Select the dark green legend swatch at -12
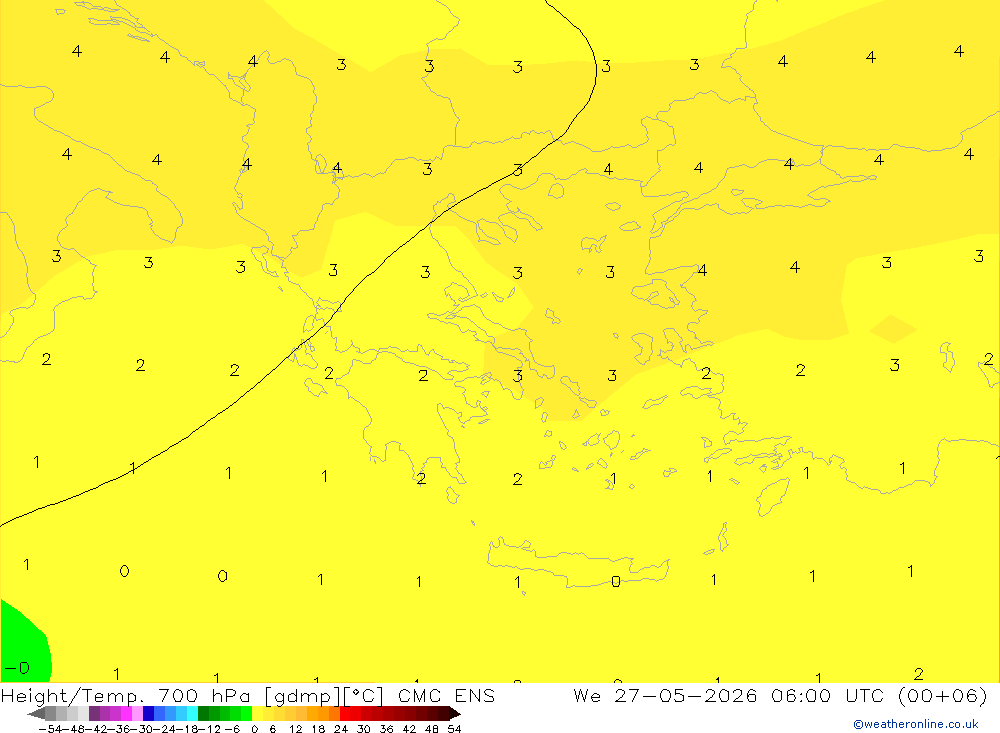1000x733 pixels. tap(203, 714)
